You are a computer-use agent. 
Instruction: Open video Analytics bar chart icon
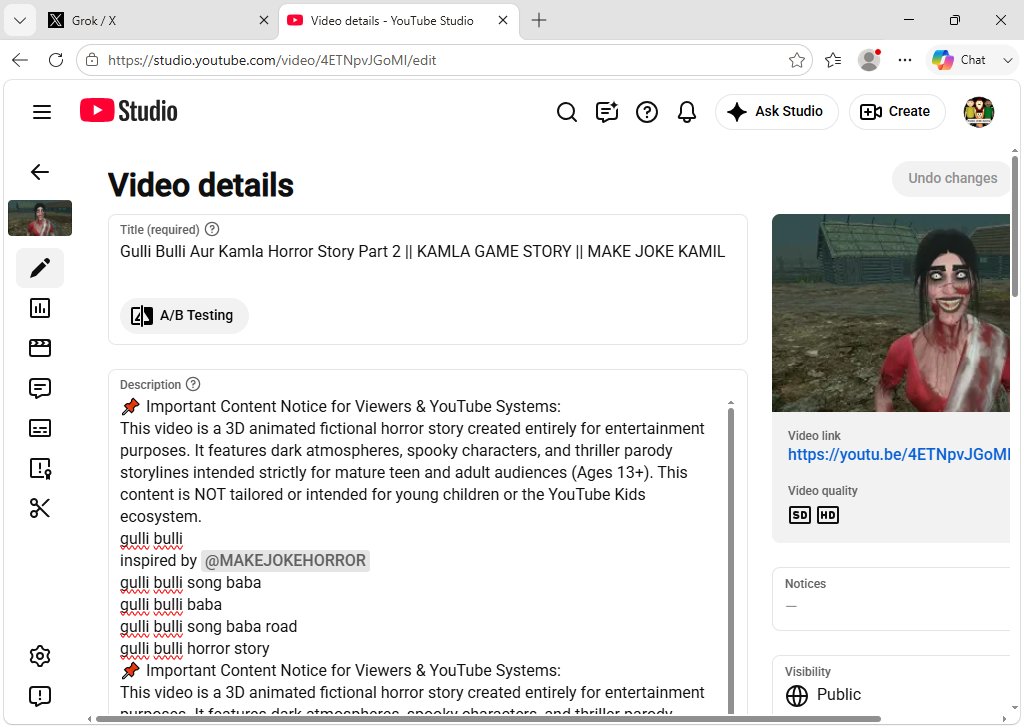[40, 308]
